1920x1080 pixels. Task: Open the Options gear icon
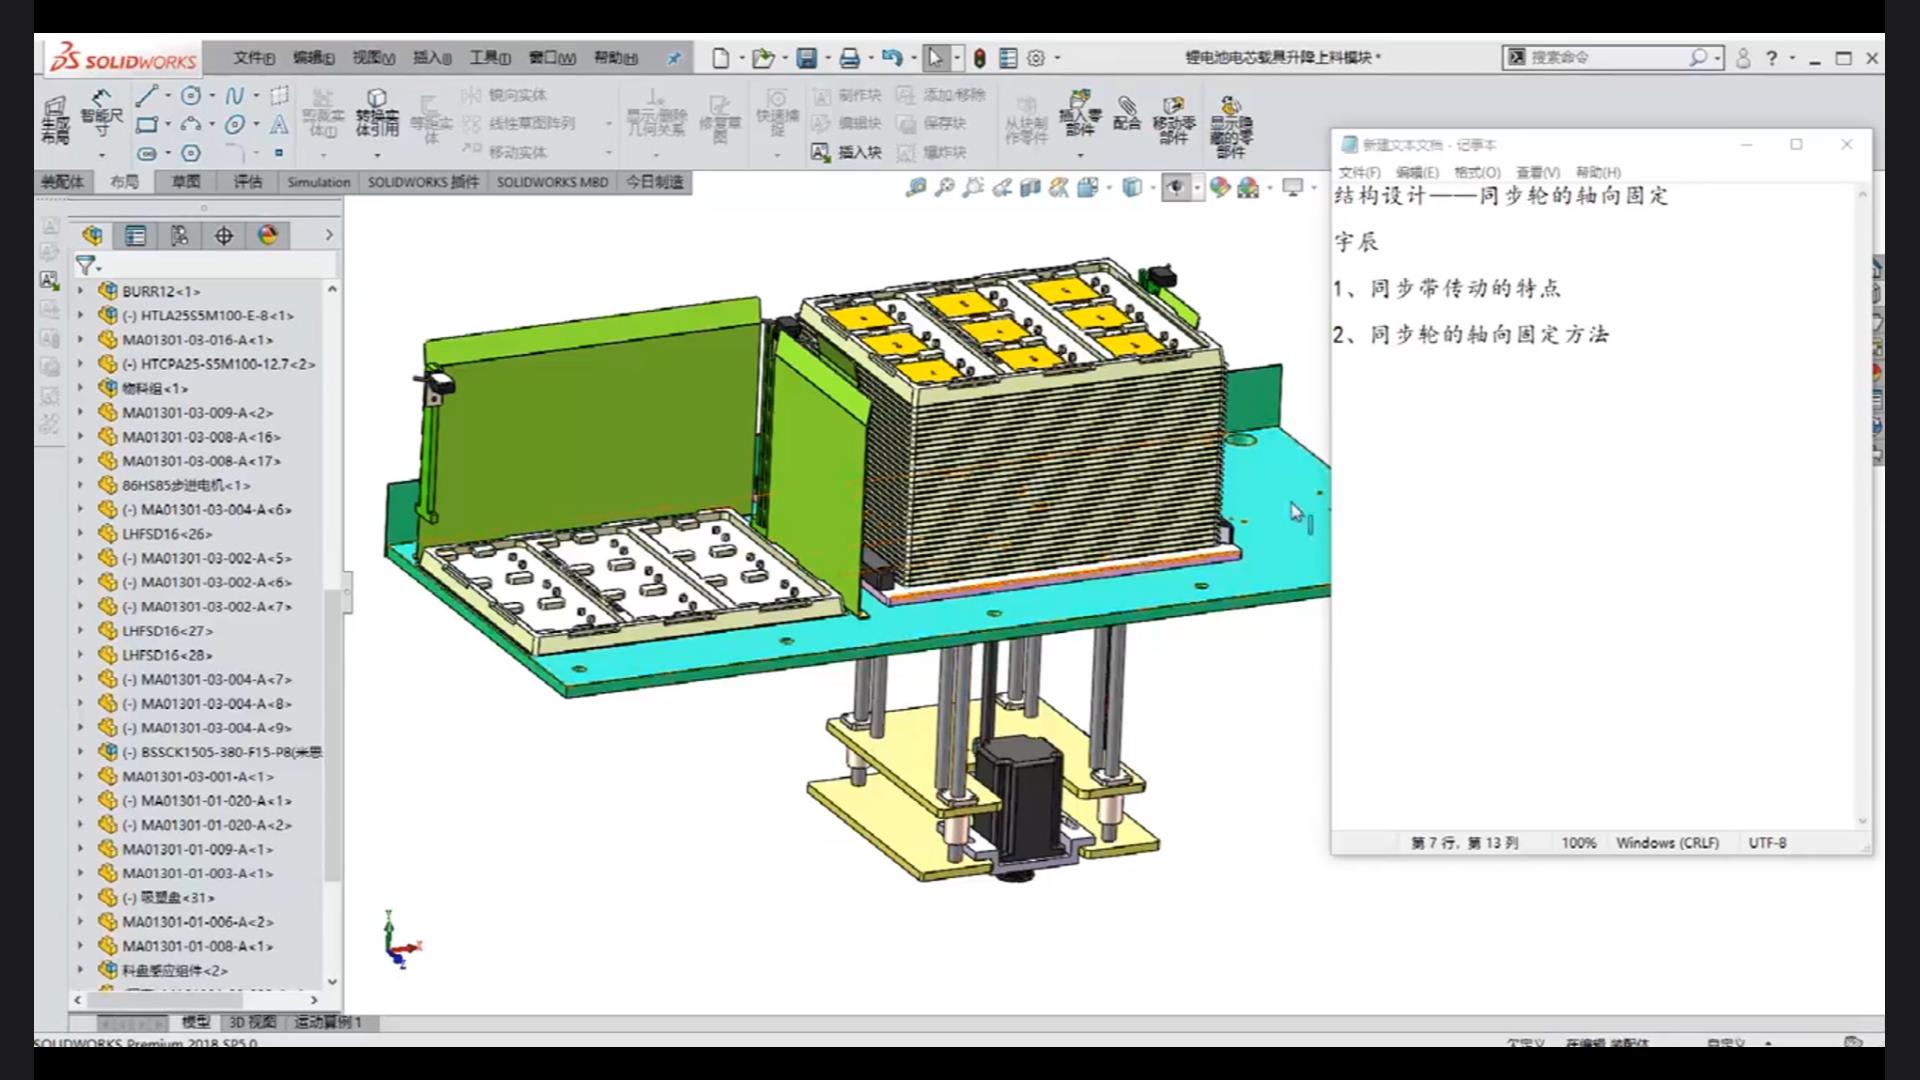pos(1036,58)
